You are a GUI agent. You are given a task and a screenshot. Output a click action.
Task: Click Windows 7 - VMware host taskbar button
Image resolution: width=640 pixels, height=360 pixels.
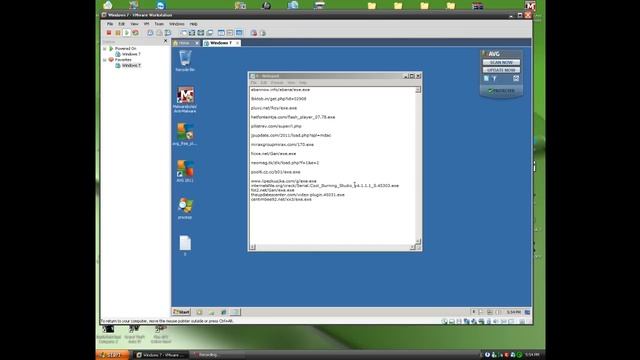[162, 355]
